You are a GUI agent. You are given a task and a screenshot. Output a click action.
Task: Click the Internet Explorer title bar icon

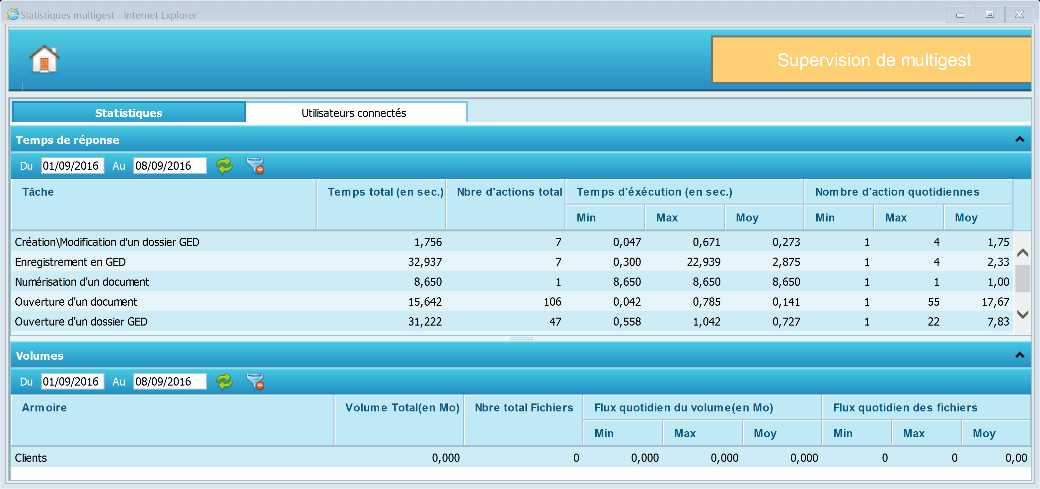click(13, 15)
